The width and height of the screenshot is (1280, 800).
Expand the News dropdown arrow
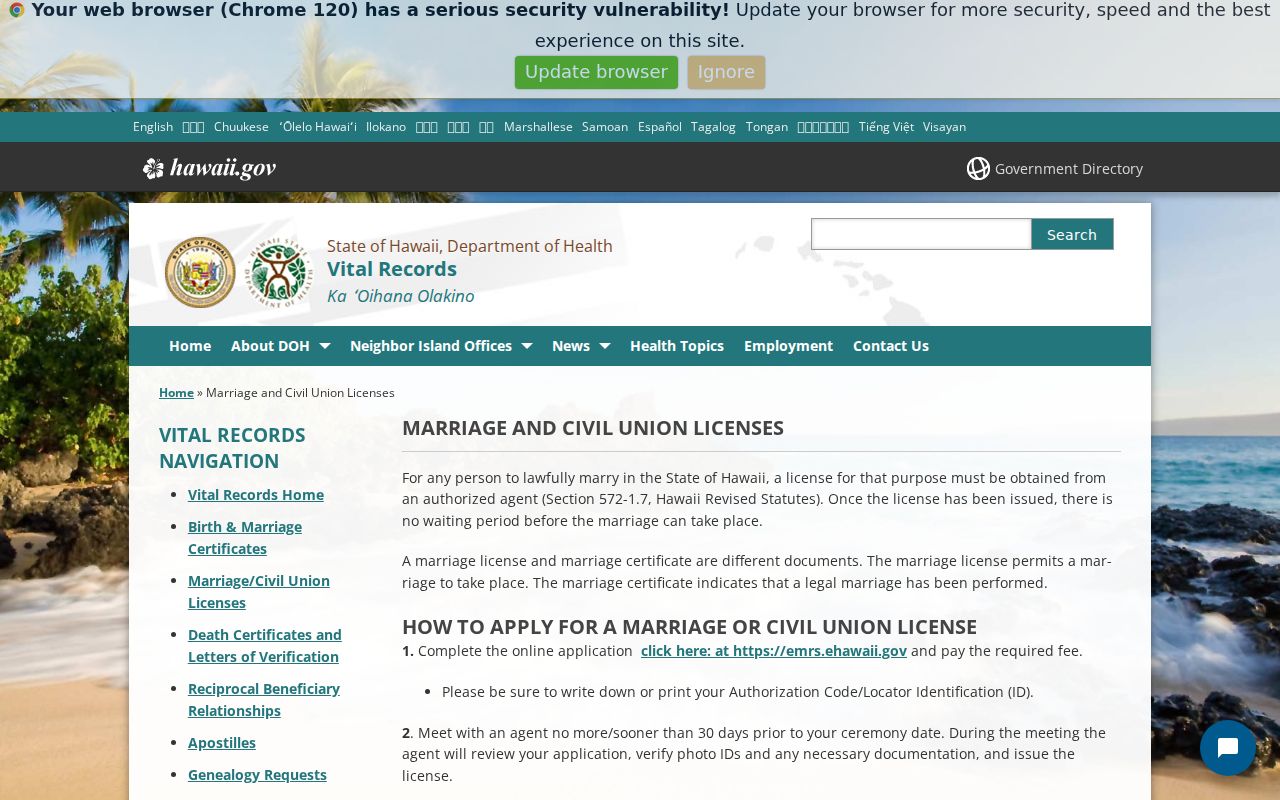tap(604, 346)
